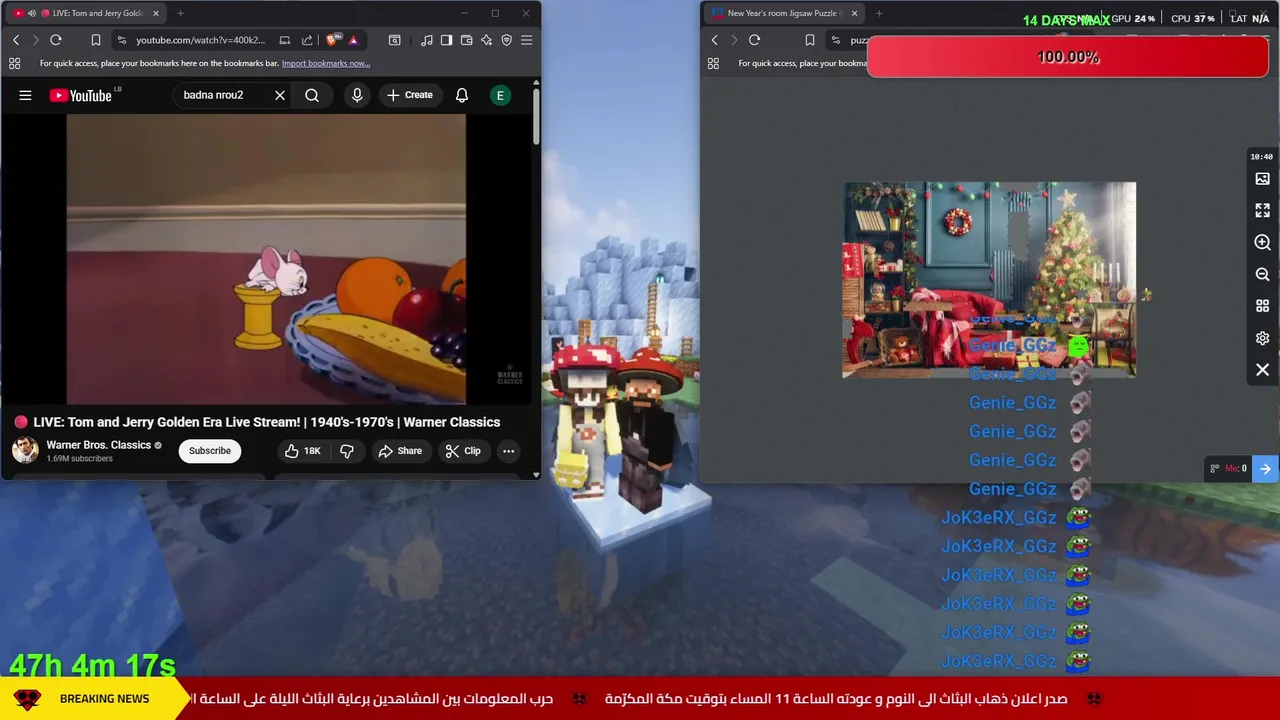
Task: Go back in the YouTube browser window
Action: [x=16, y=40]
